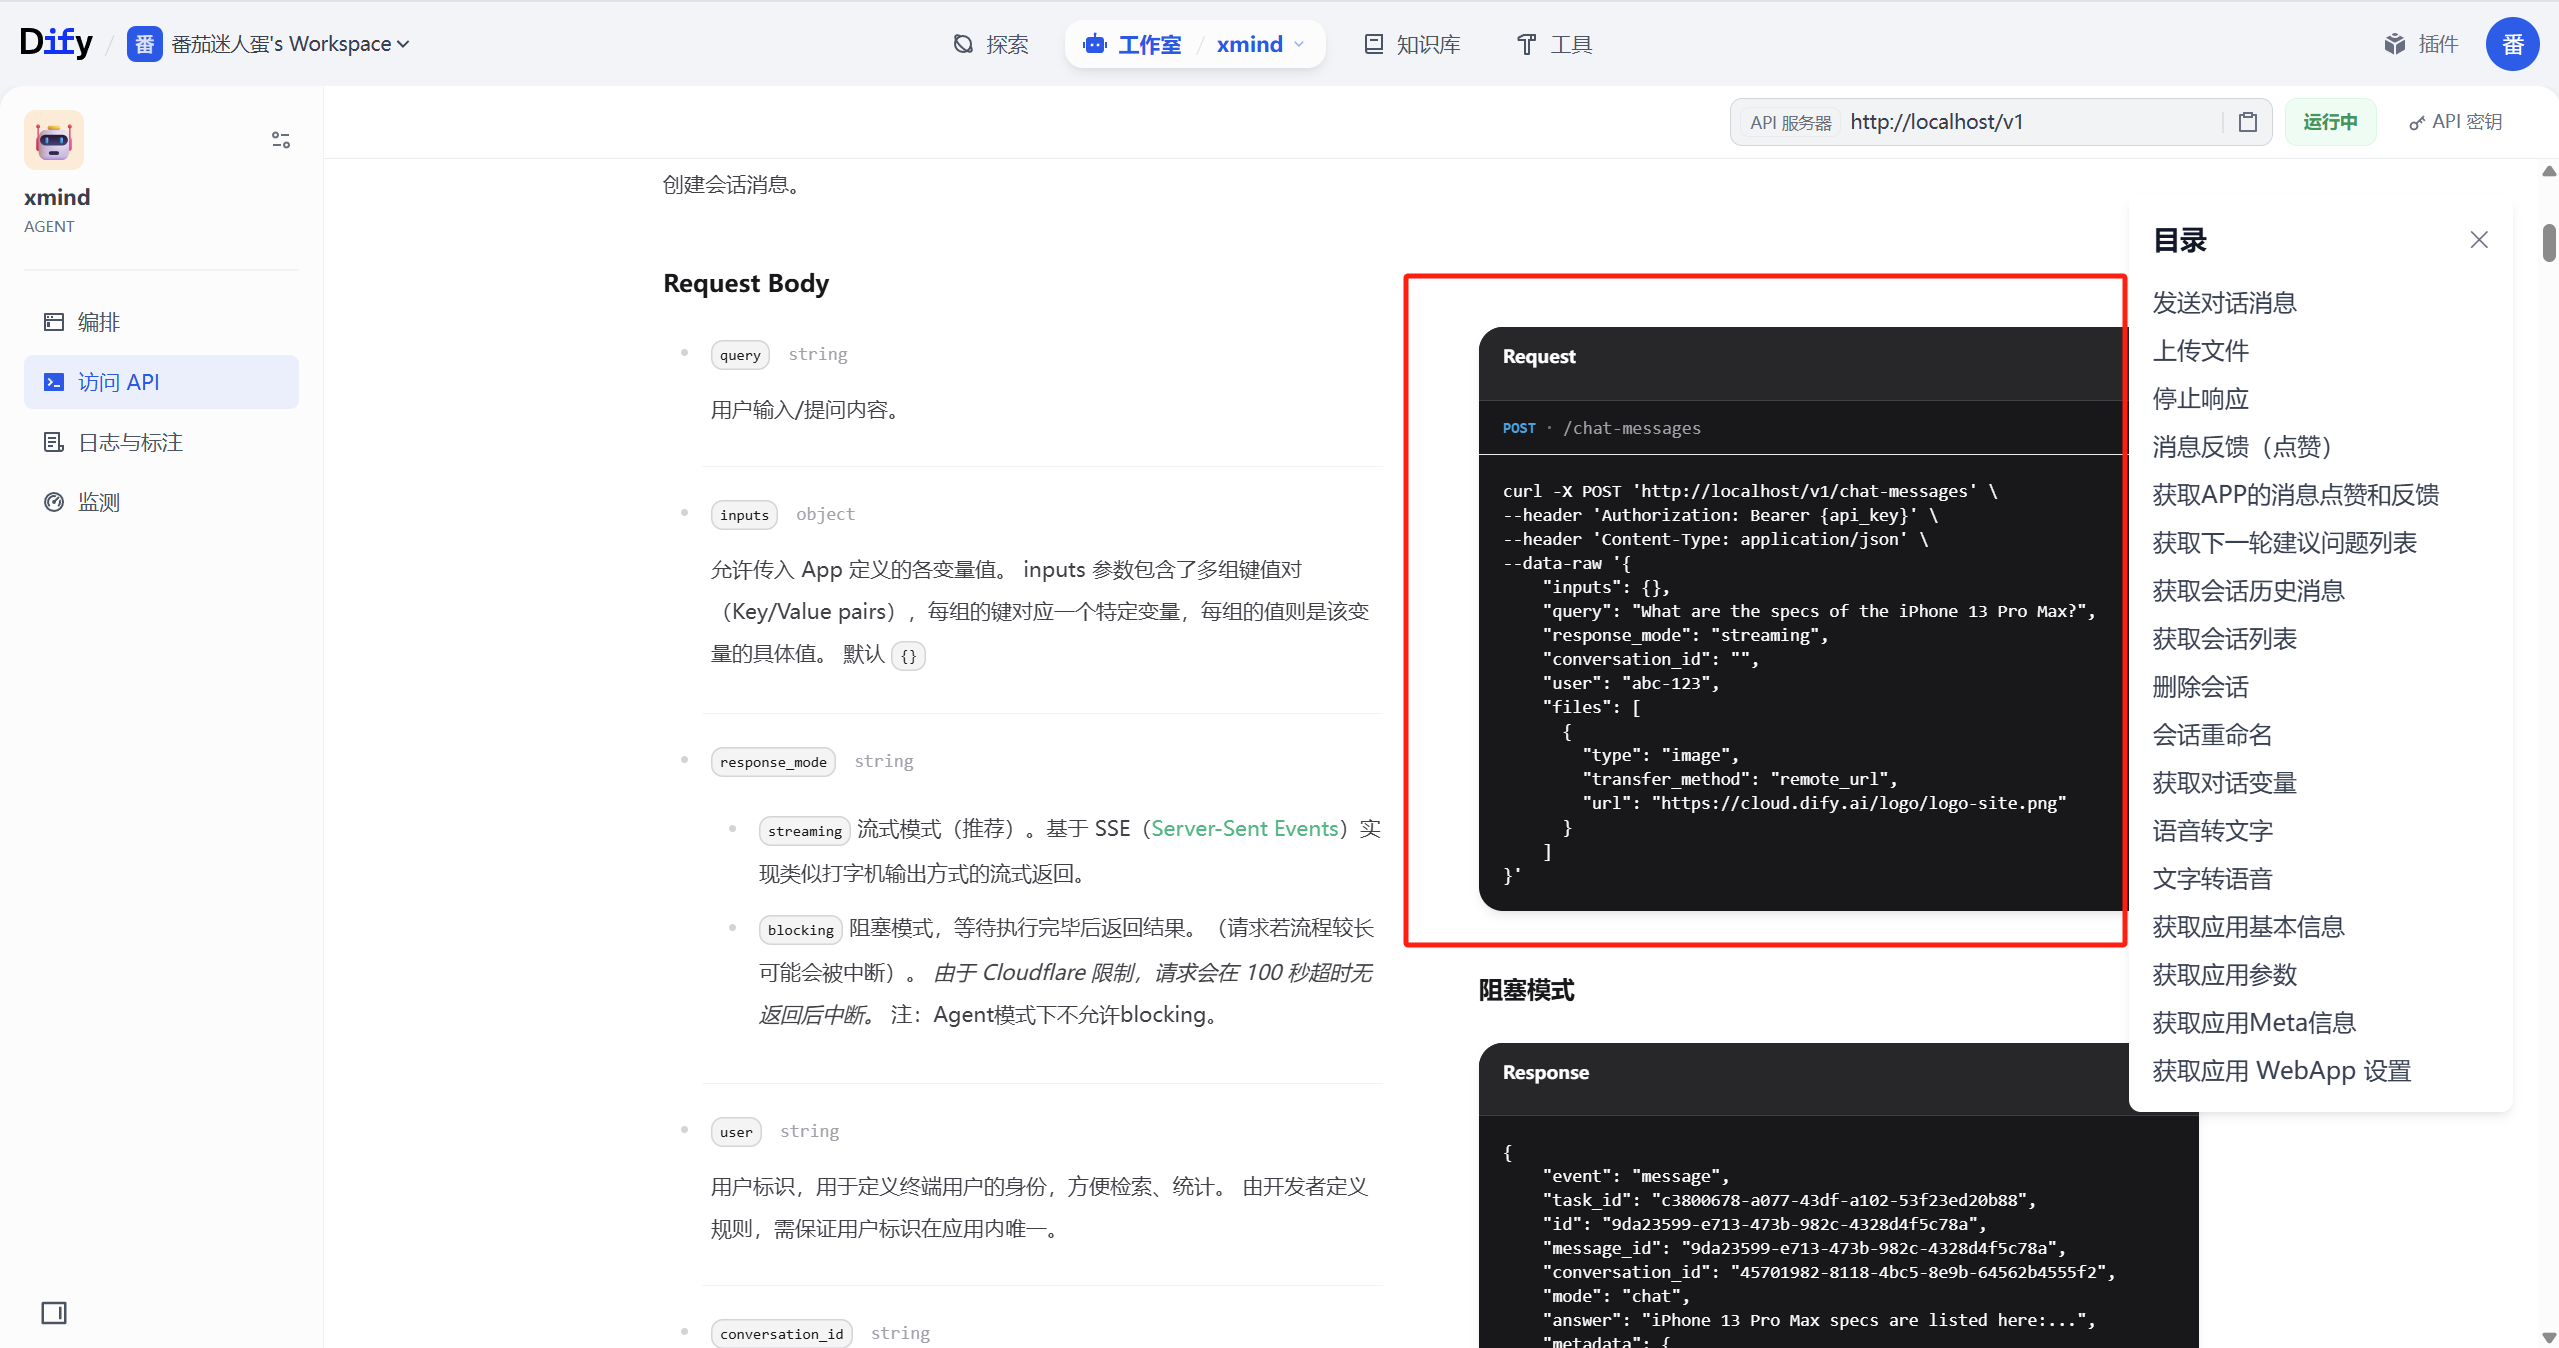Close the 目录 table of contents panel

tap(2478, 240)
